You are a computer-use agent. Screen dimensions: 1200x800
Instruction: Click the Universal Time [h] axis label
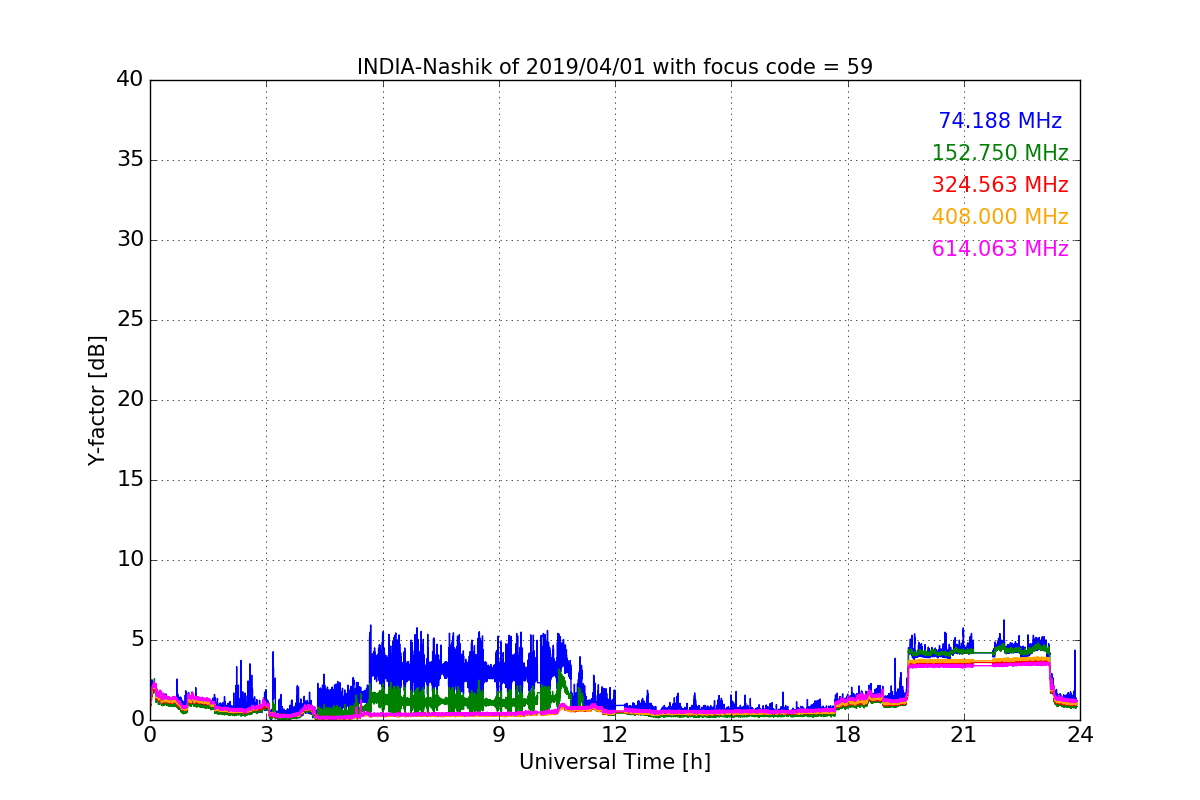point(615,762)
